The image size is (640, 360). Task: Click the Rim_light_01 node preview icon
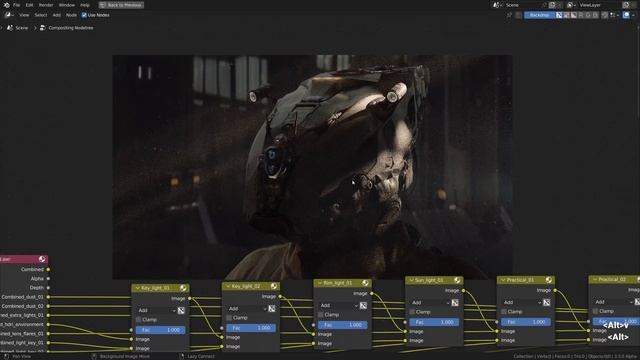365,283
